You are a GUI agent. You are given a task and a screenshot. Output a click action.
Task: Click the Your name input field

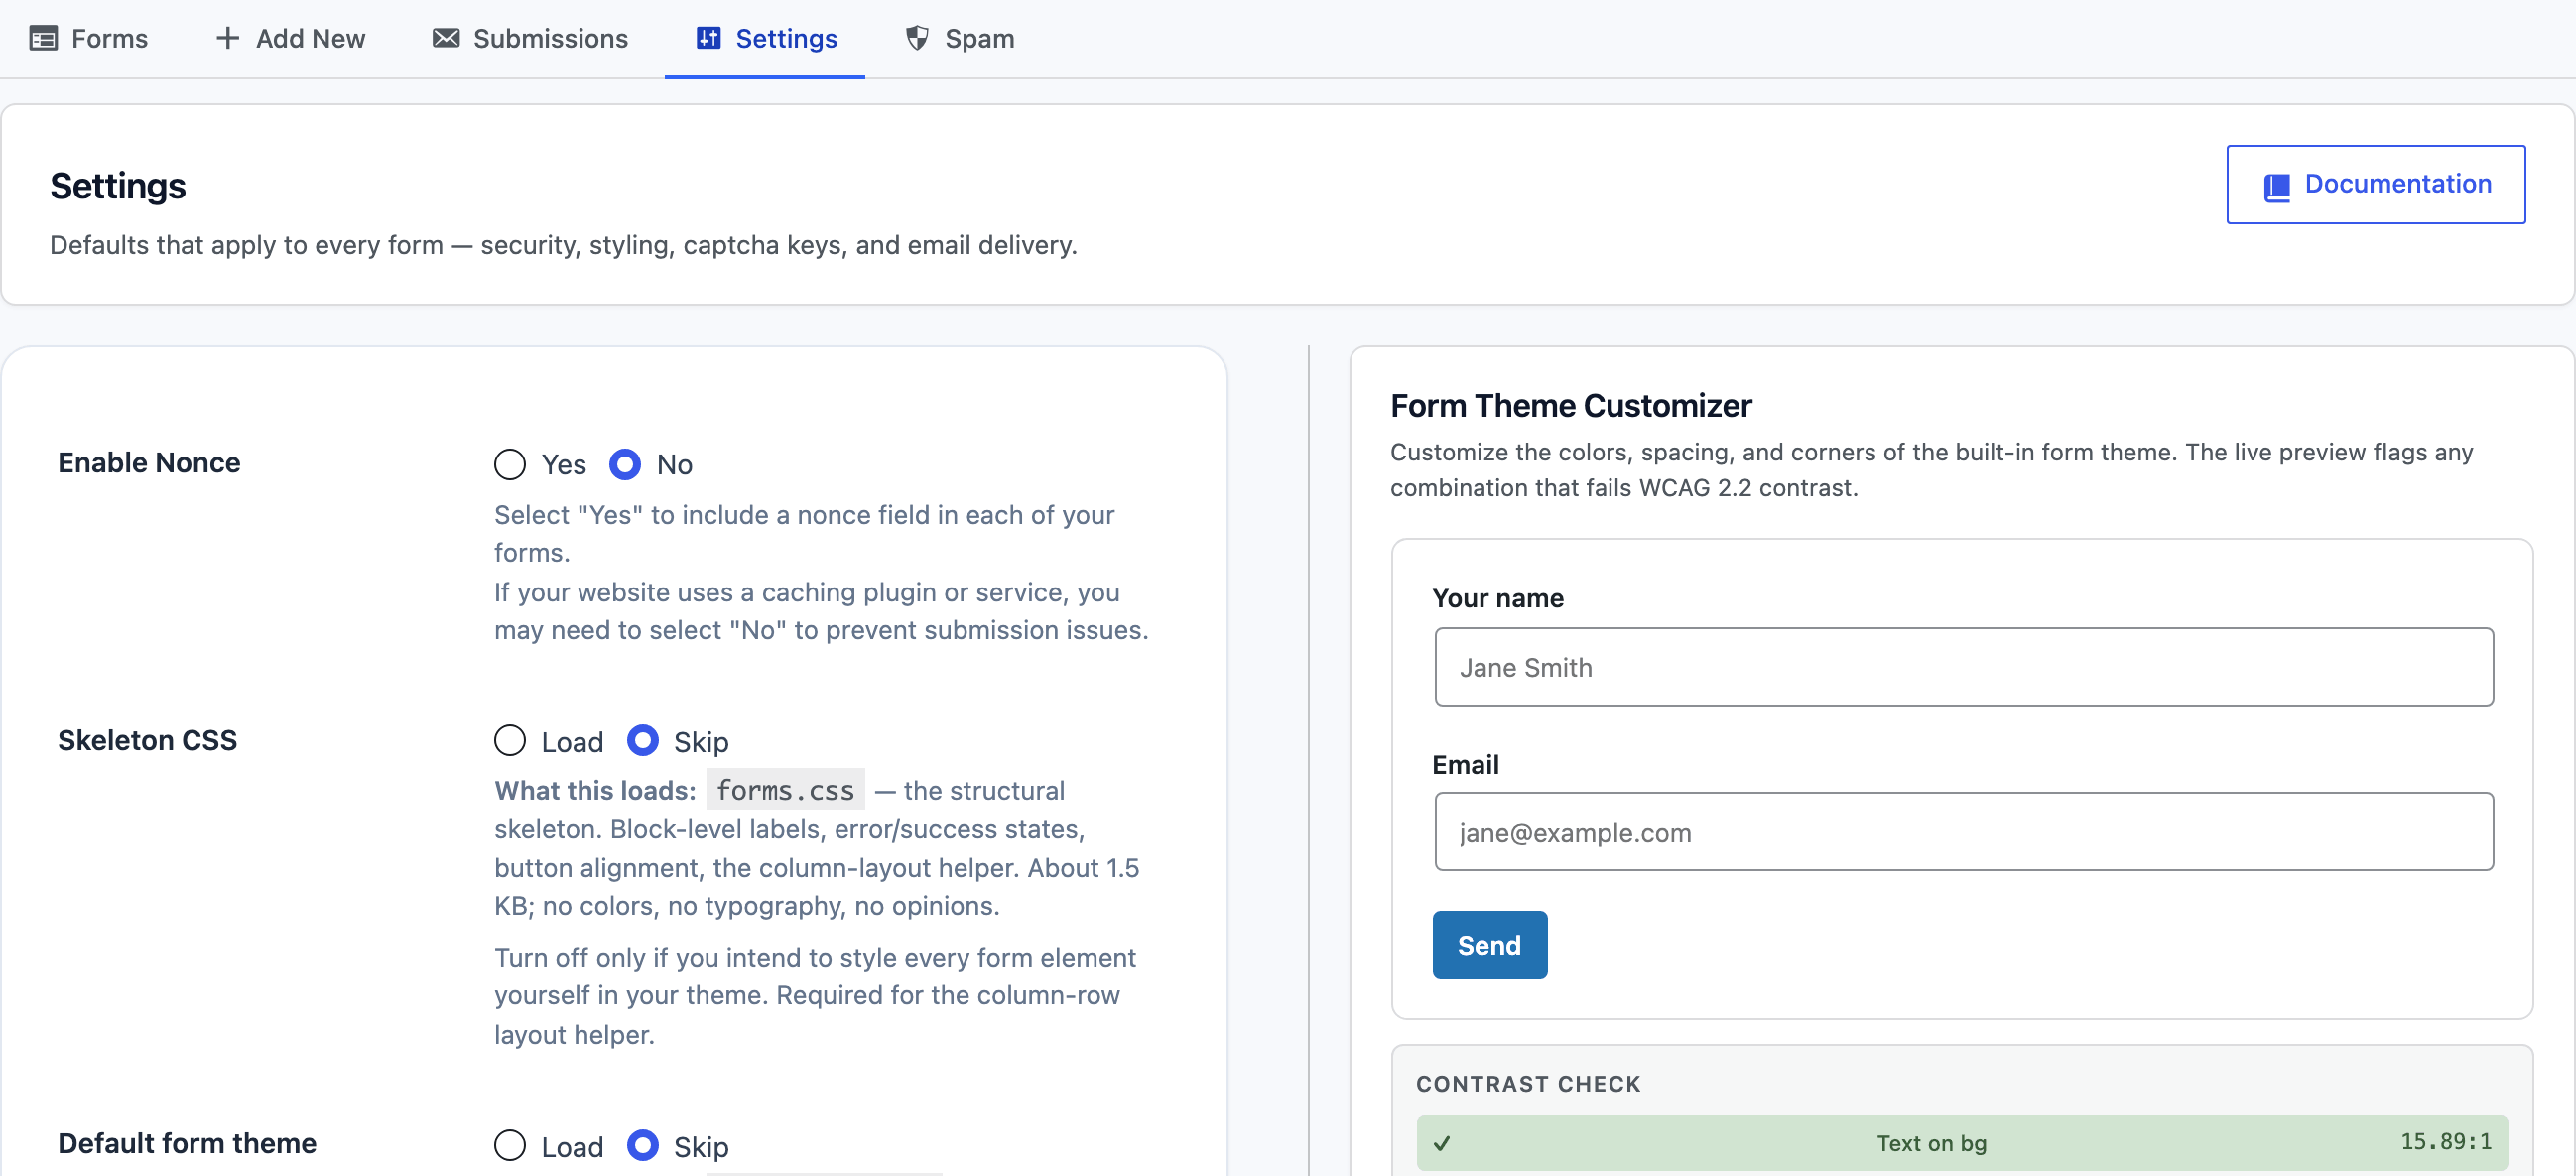pos(1964,667)
